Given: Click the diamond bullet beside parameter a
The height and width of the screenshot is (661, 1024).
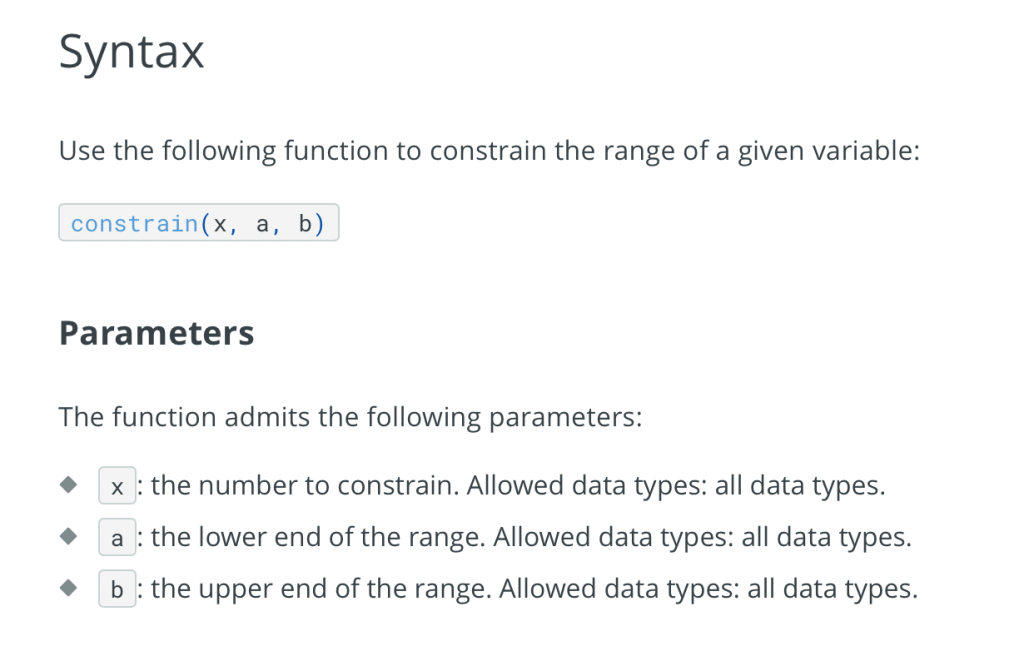Looking at the screenshot, I should point(68,537).
